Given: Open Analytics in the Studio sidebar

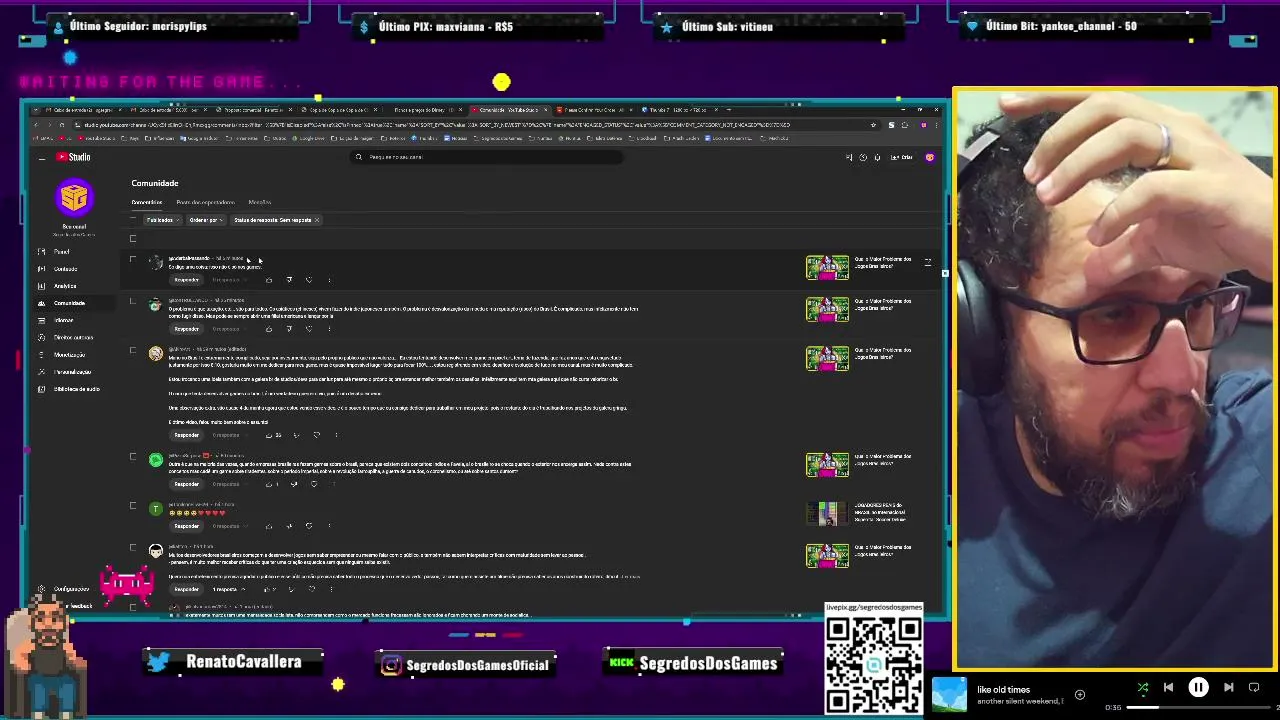Looking at the screenshot, I should (x=64, y=286).
